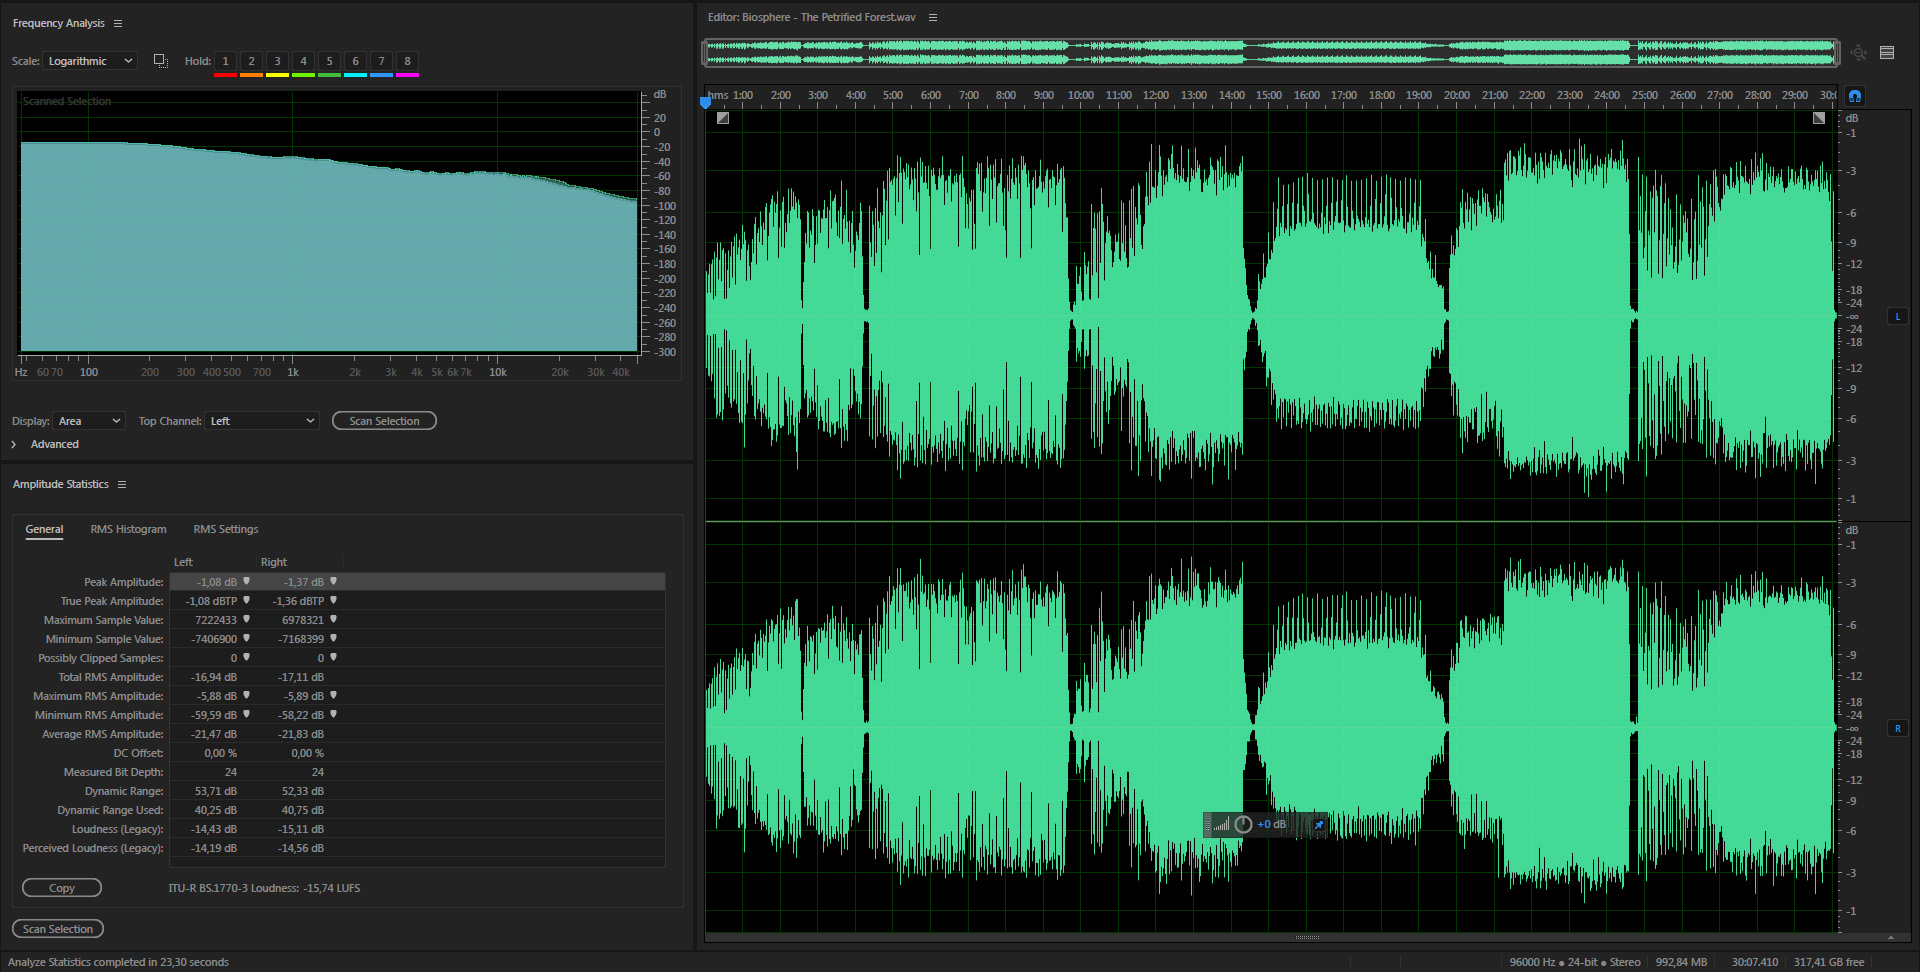The image size is (1920, 972).
Task: Click the 15:00 mark on time ruler
Action: pos(1268,95)
